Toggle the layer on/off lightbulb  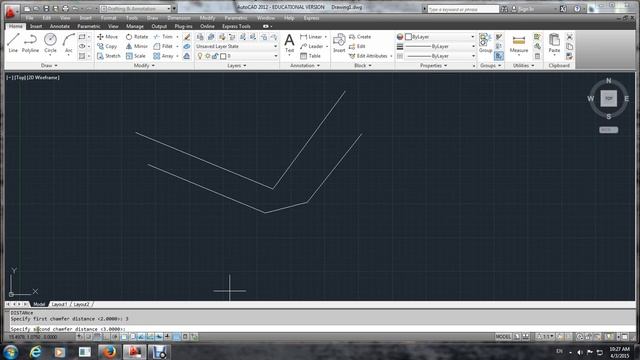coord(200,56)
